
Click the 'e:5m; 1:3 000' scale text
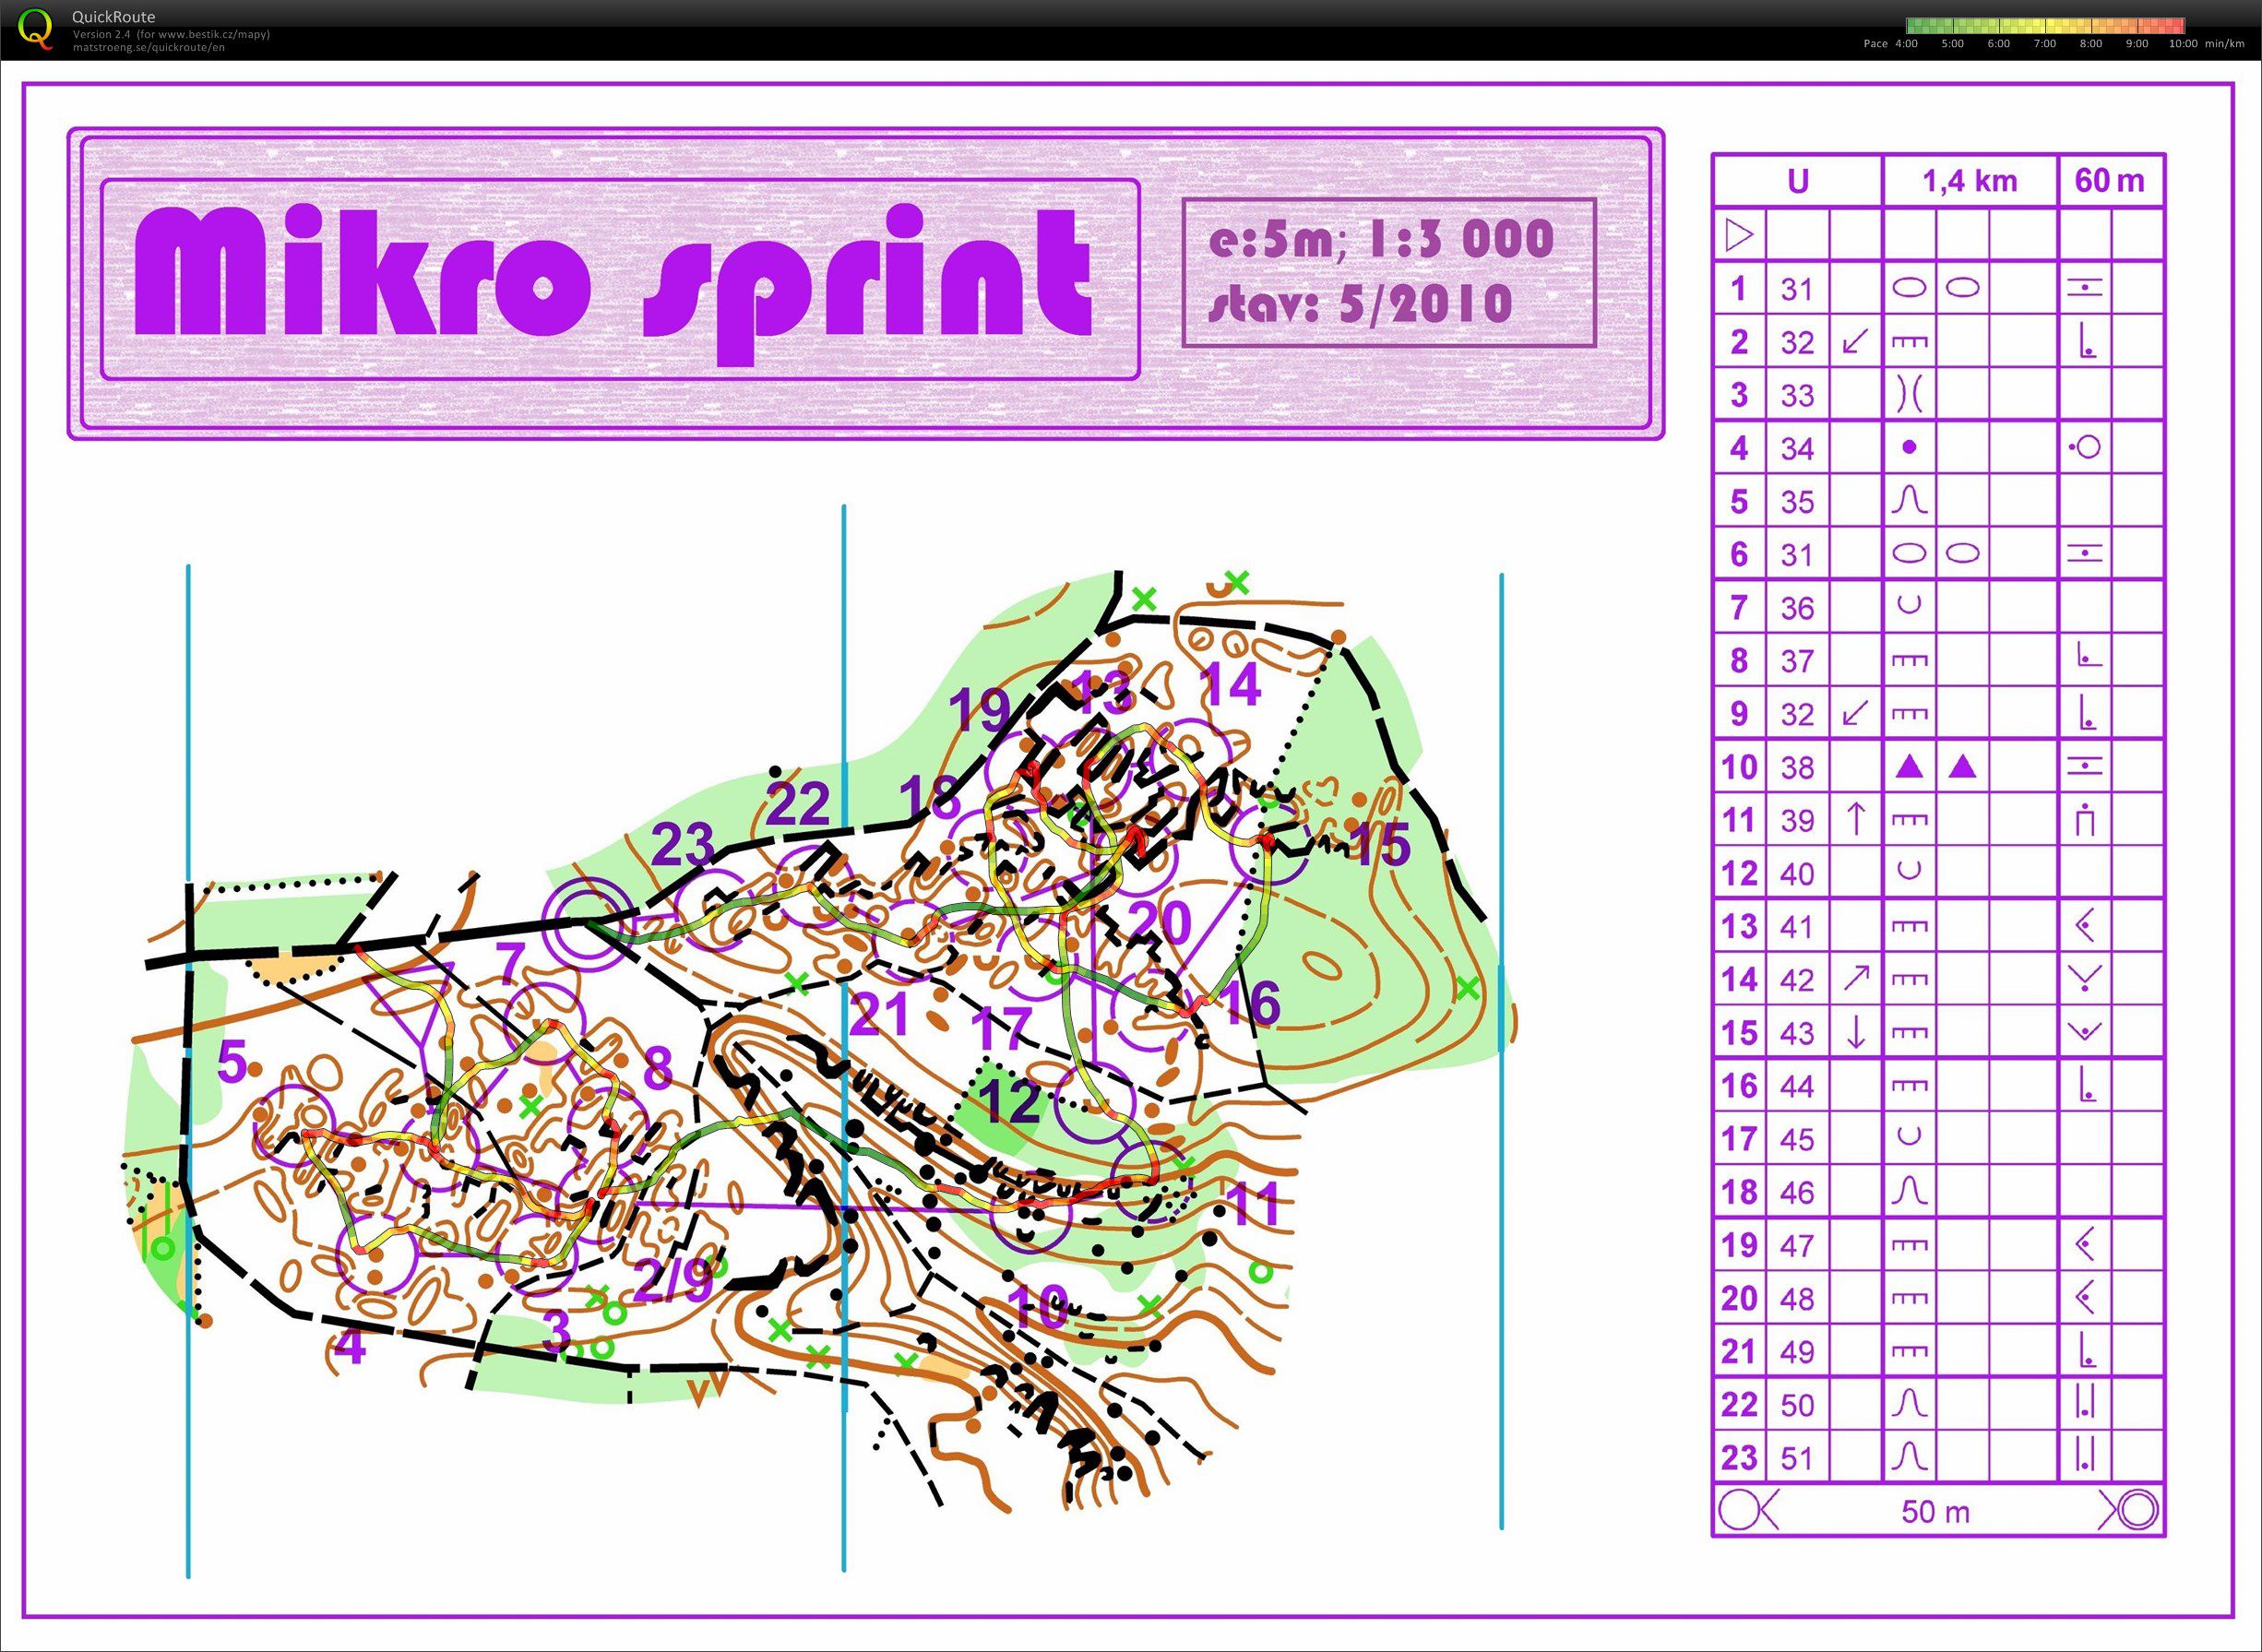(1382, 240)
